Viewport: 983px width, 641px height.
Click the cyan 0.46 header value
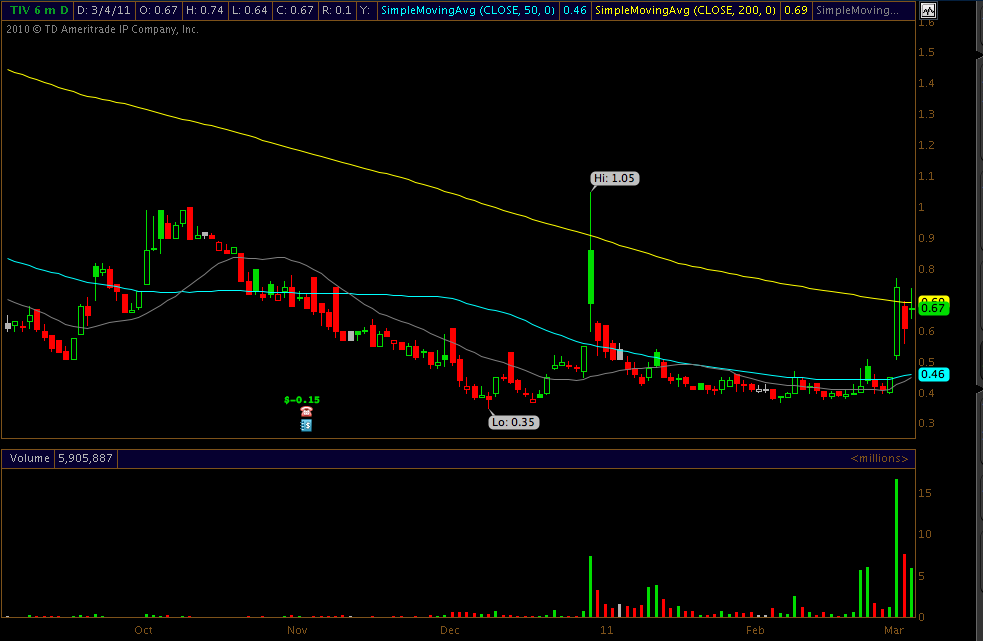tap(575, 11)
